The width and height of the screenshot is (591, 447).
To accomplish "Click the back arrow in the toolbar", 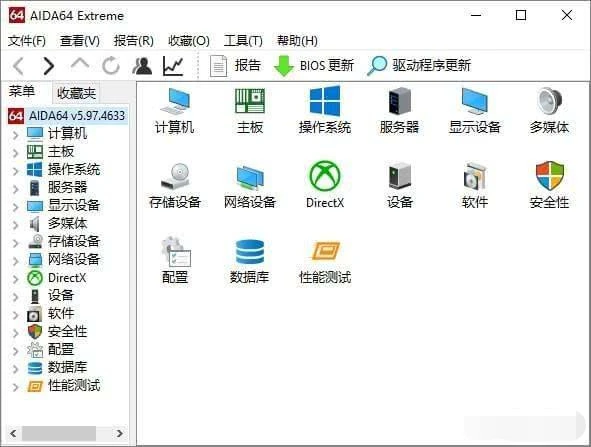I will click(x=18, y=66).
